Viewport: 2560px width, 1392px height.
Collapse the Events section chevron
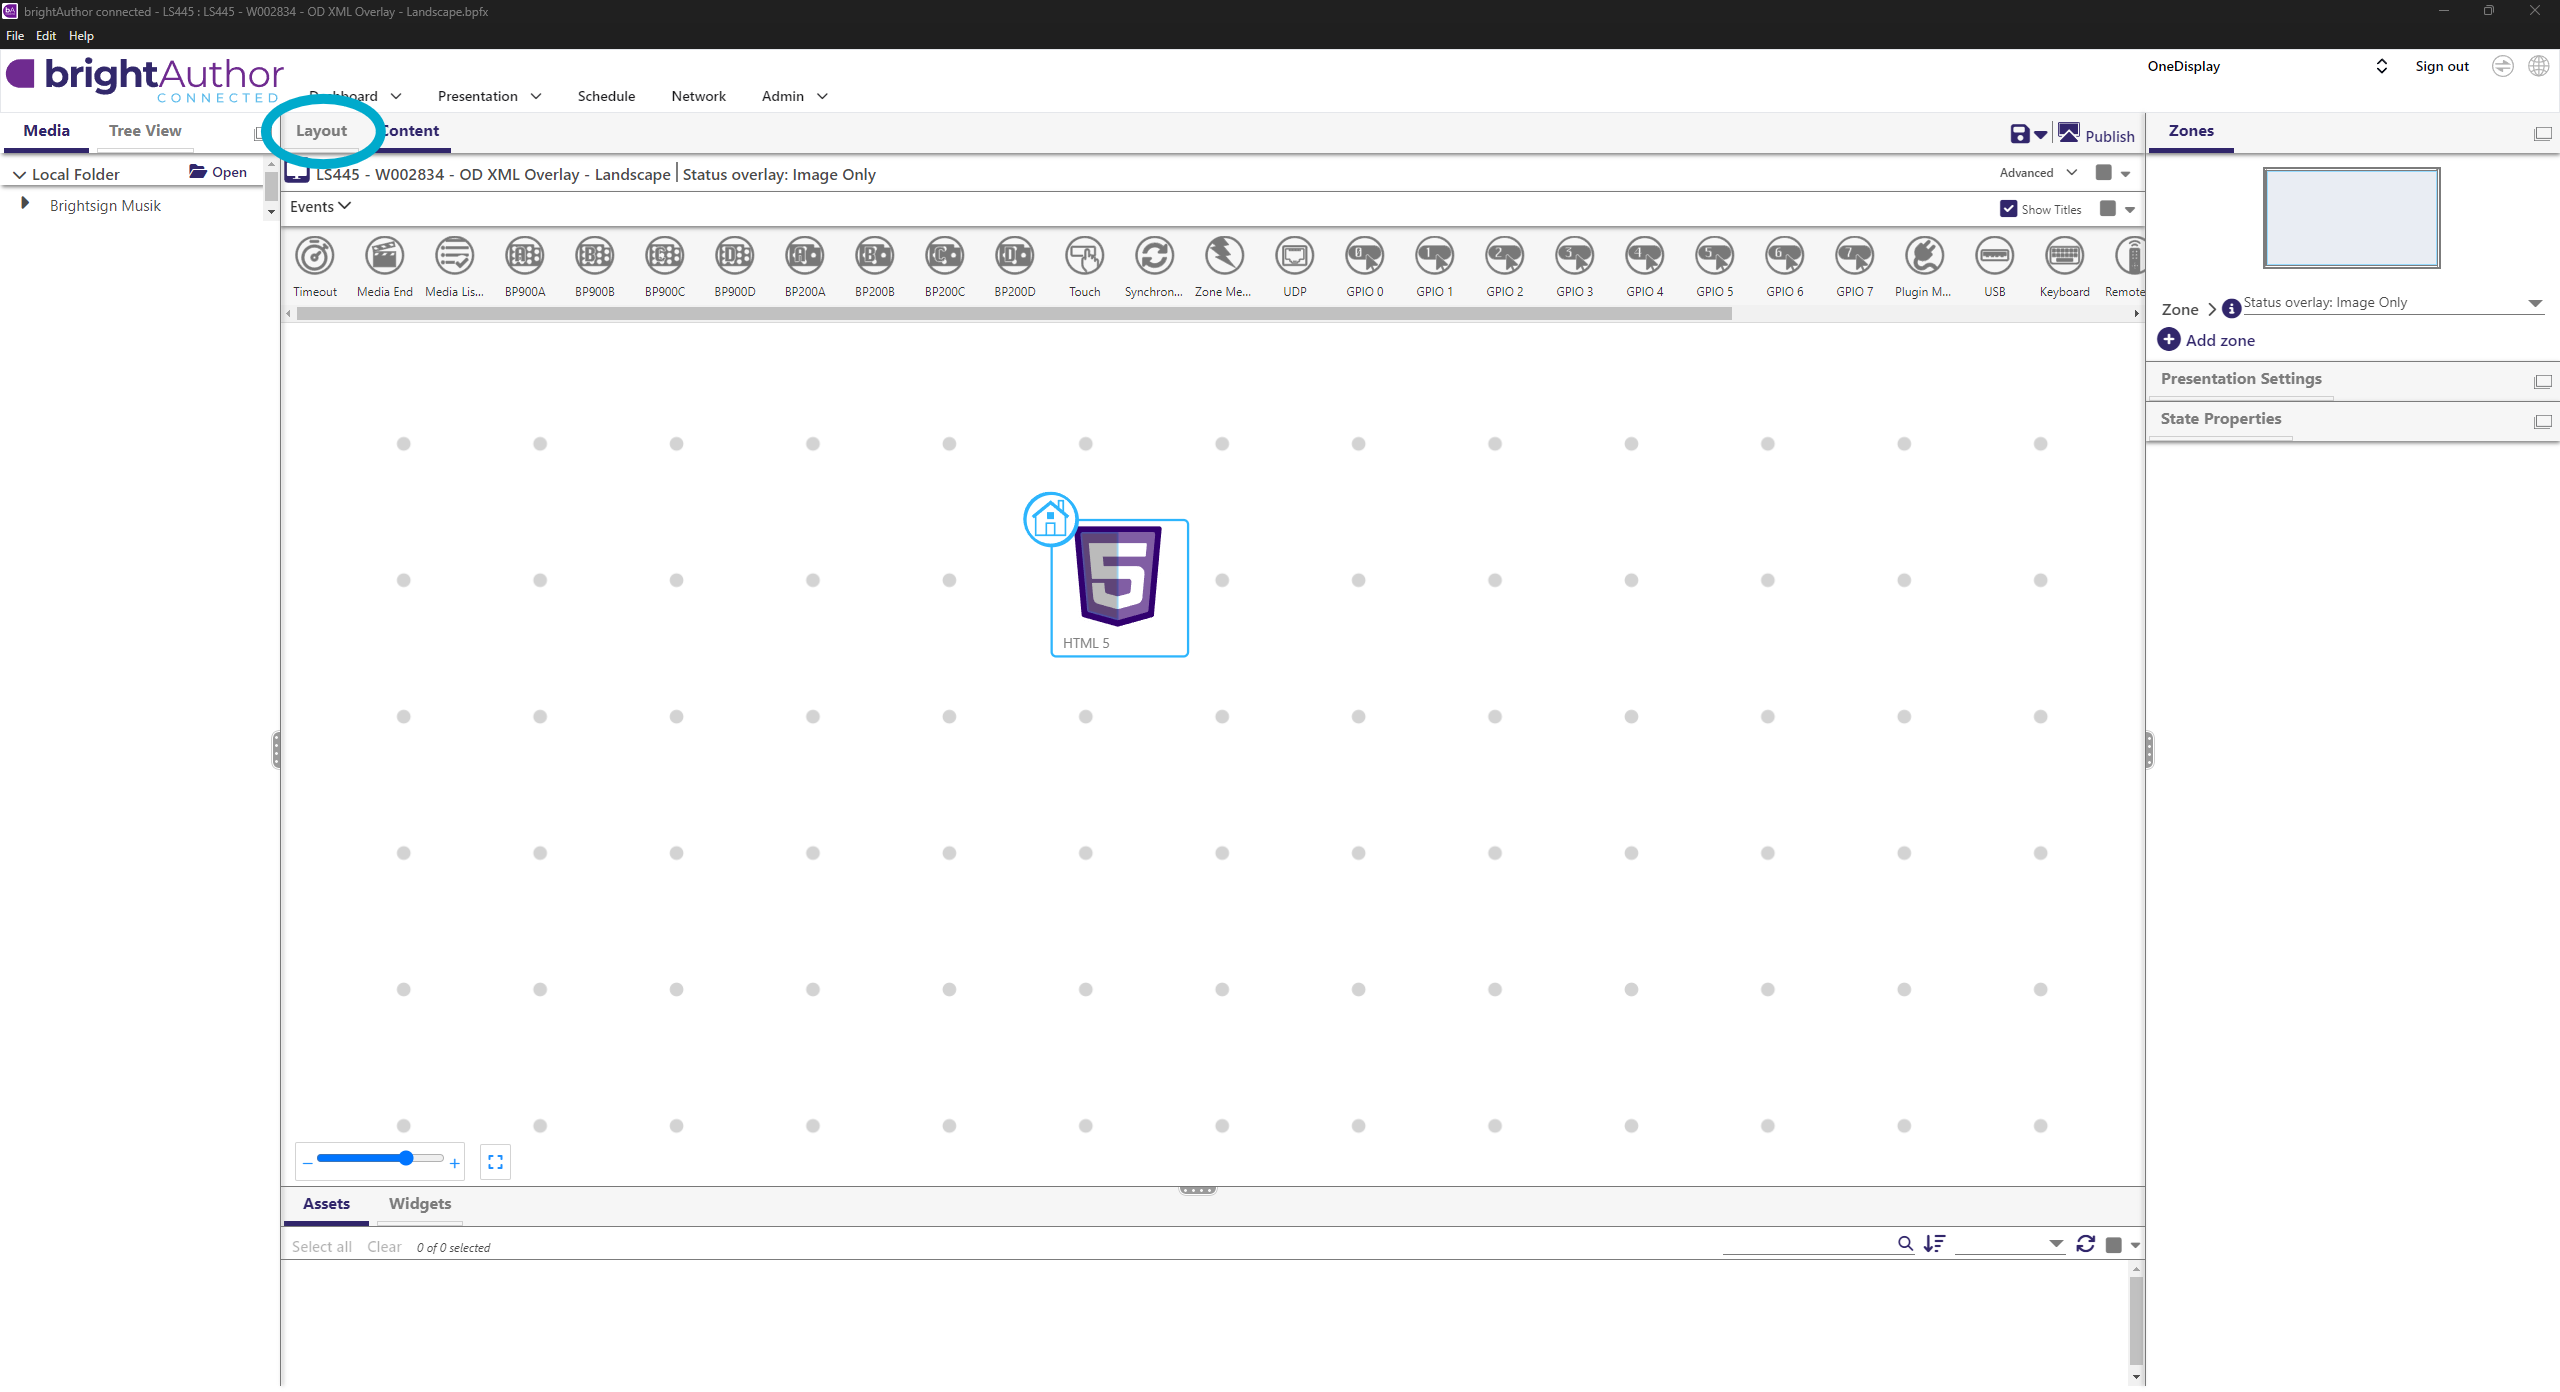pos(345,206)
